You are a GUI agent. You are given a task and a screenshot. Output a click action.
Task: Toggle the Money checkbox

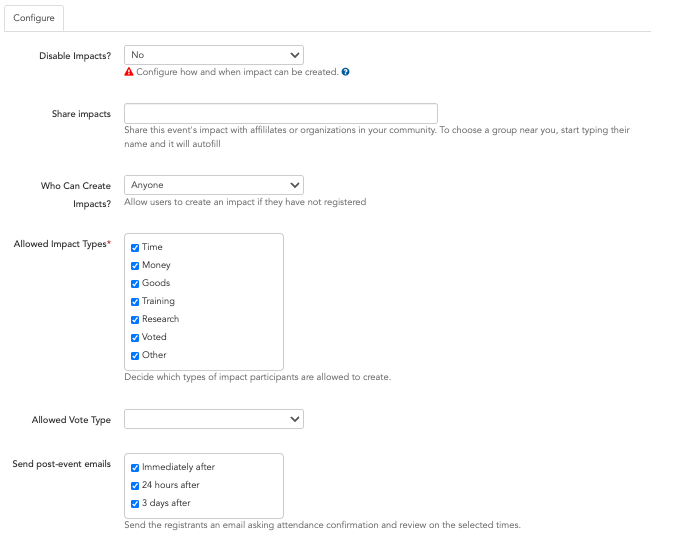(135, 266)
